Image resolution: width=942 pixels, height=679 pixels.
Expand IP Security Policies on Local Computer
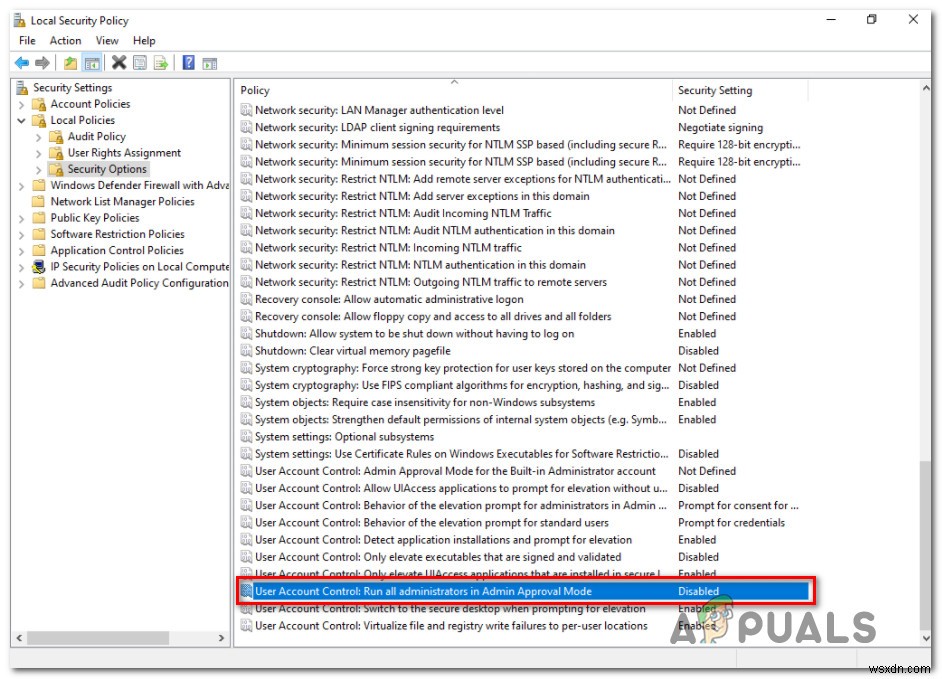(x=22, y=267)
